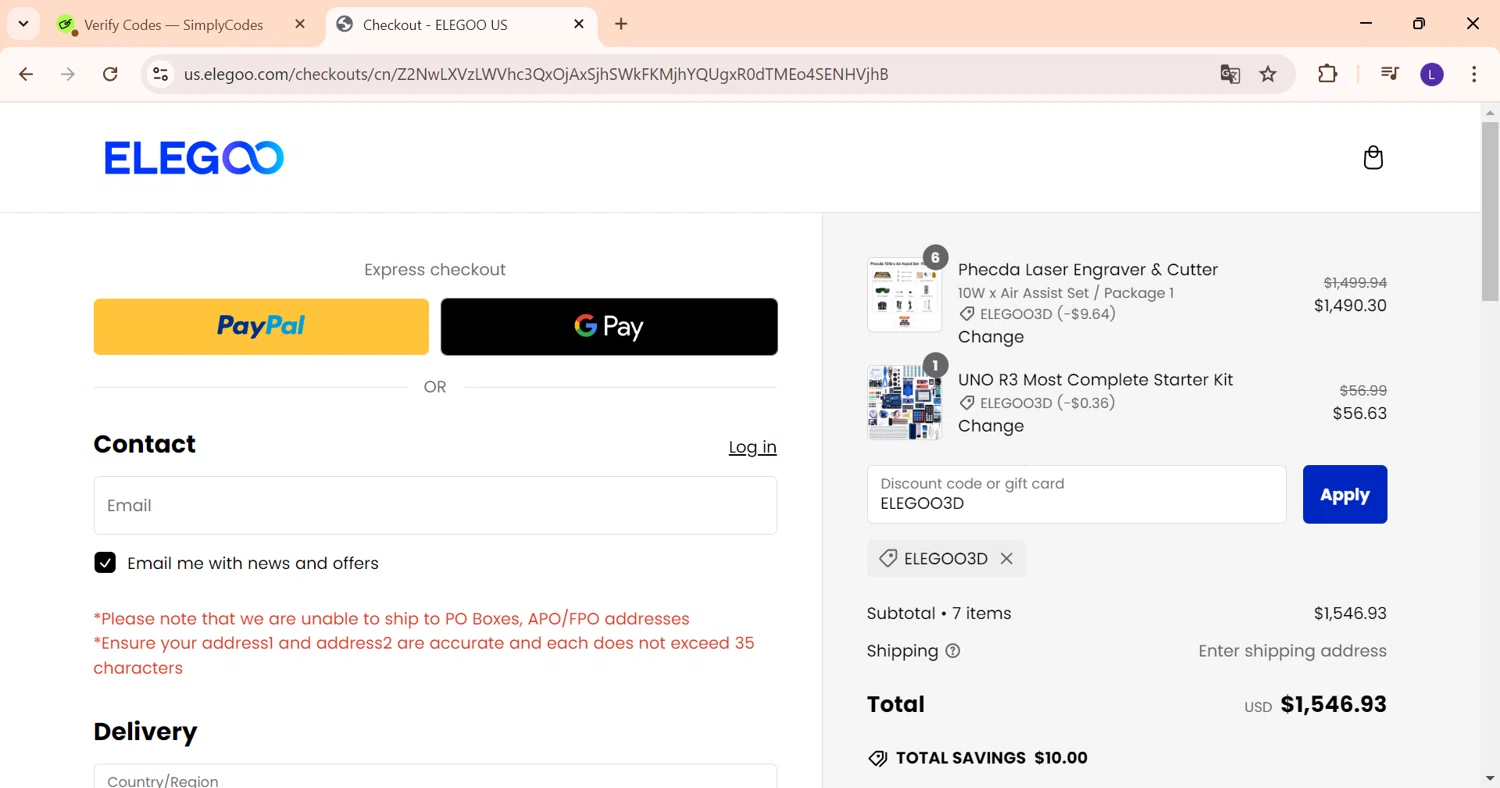View site information icon in address bar
The width and height of the screenshot is (1500, 788).
[x=161, y=74]
